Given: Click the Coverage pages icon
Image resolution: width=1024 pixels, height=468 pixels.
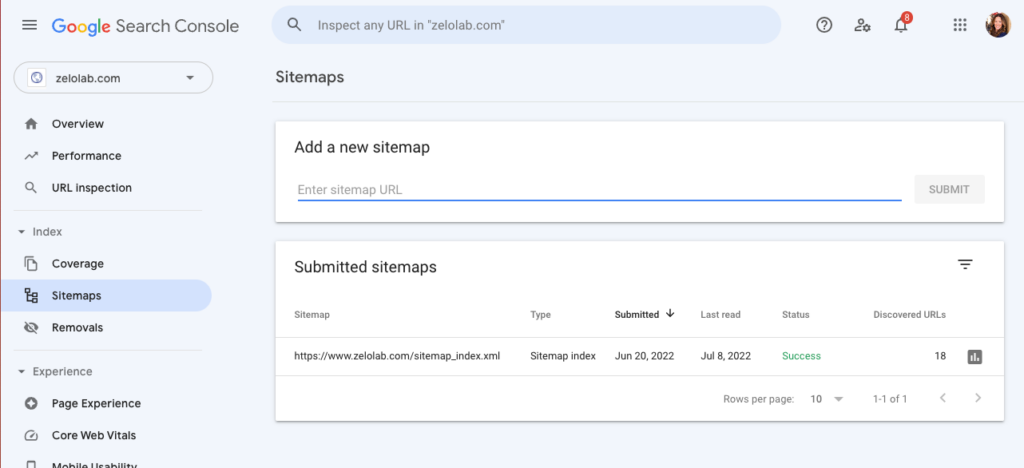Looking at the screenshot, I should click(31, 264).
